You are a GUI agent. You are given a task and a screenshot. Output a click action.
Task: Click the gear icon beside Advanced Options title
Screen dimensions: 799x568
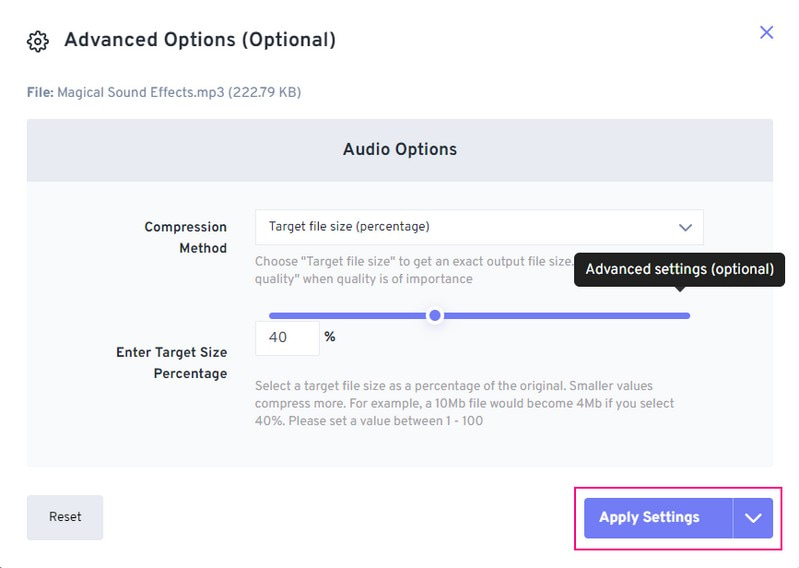(x=38, y=41)
